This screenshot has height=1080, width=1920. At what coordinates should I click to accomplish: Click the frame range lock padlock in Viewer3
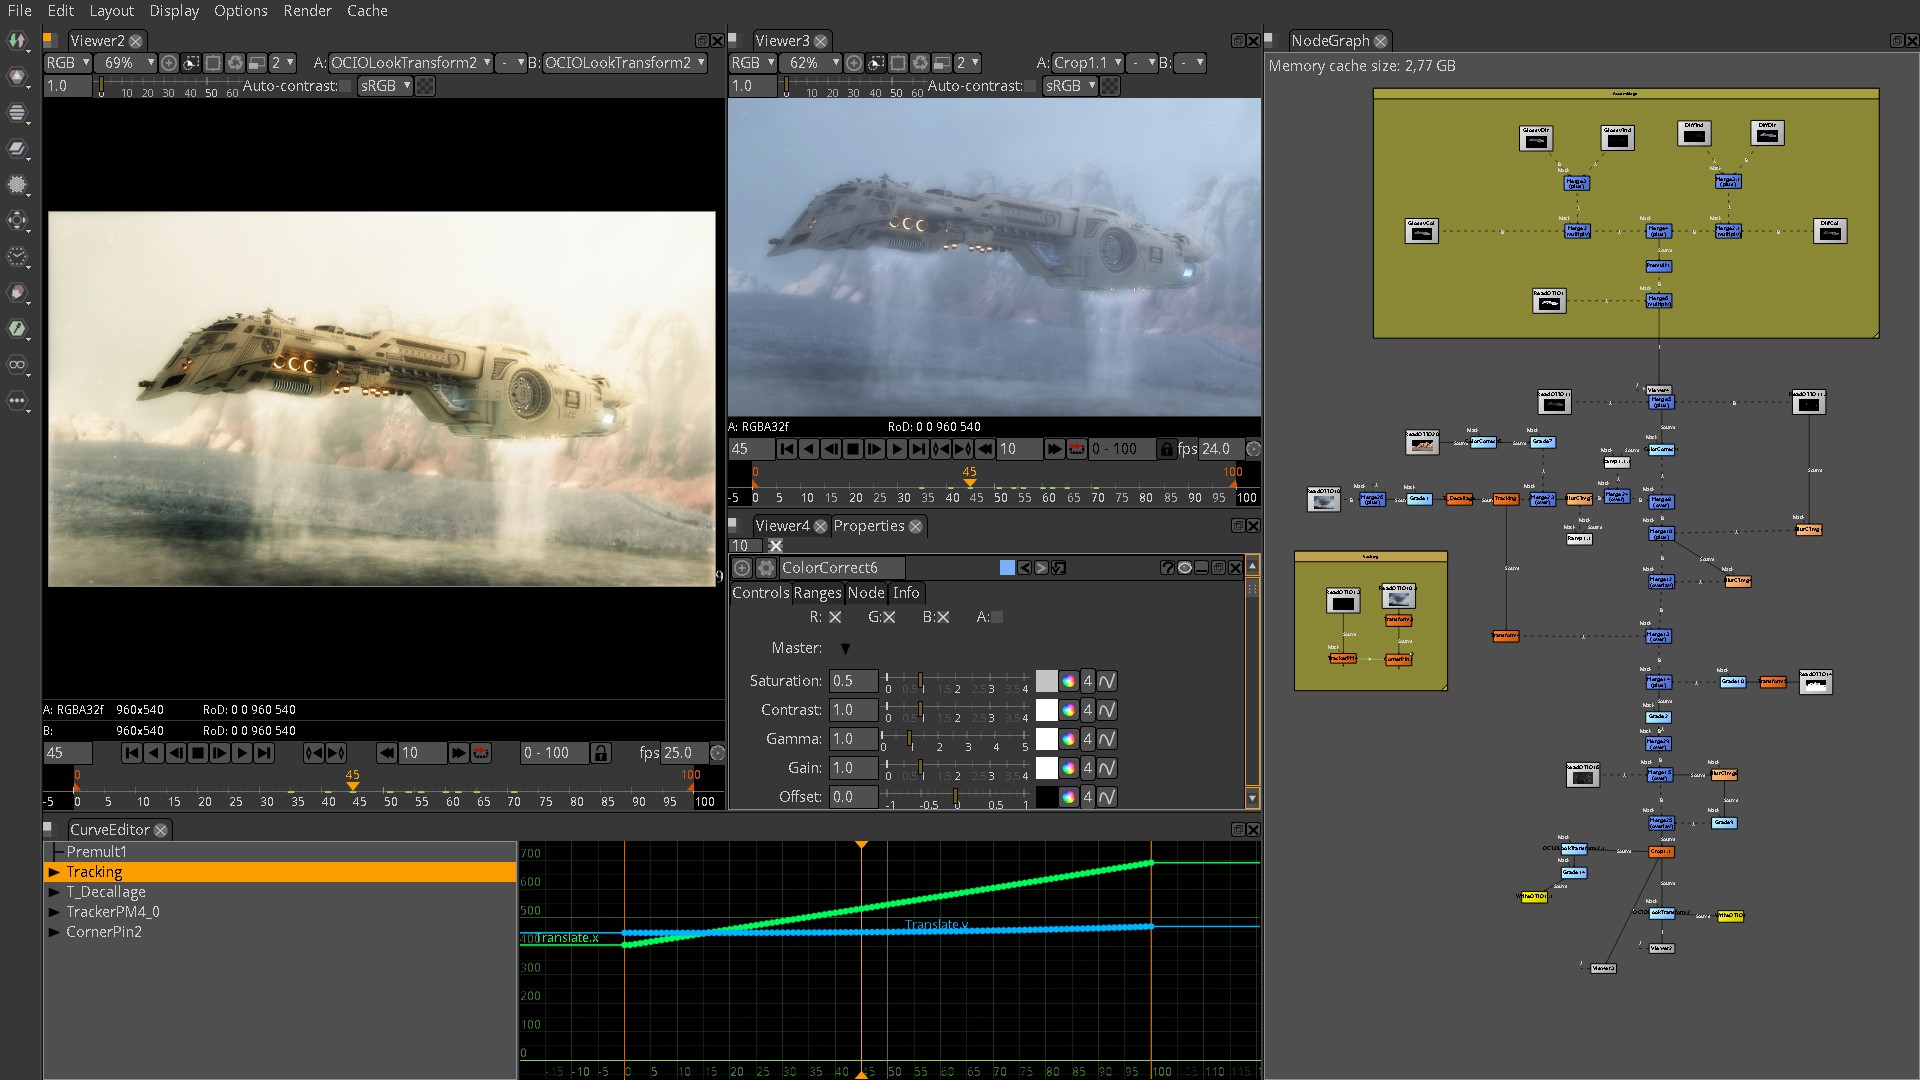click(x=1166, y=449)
